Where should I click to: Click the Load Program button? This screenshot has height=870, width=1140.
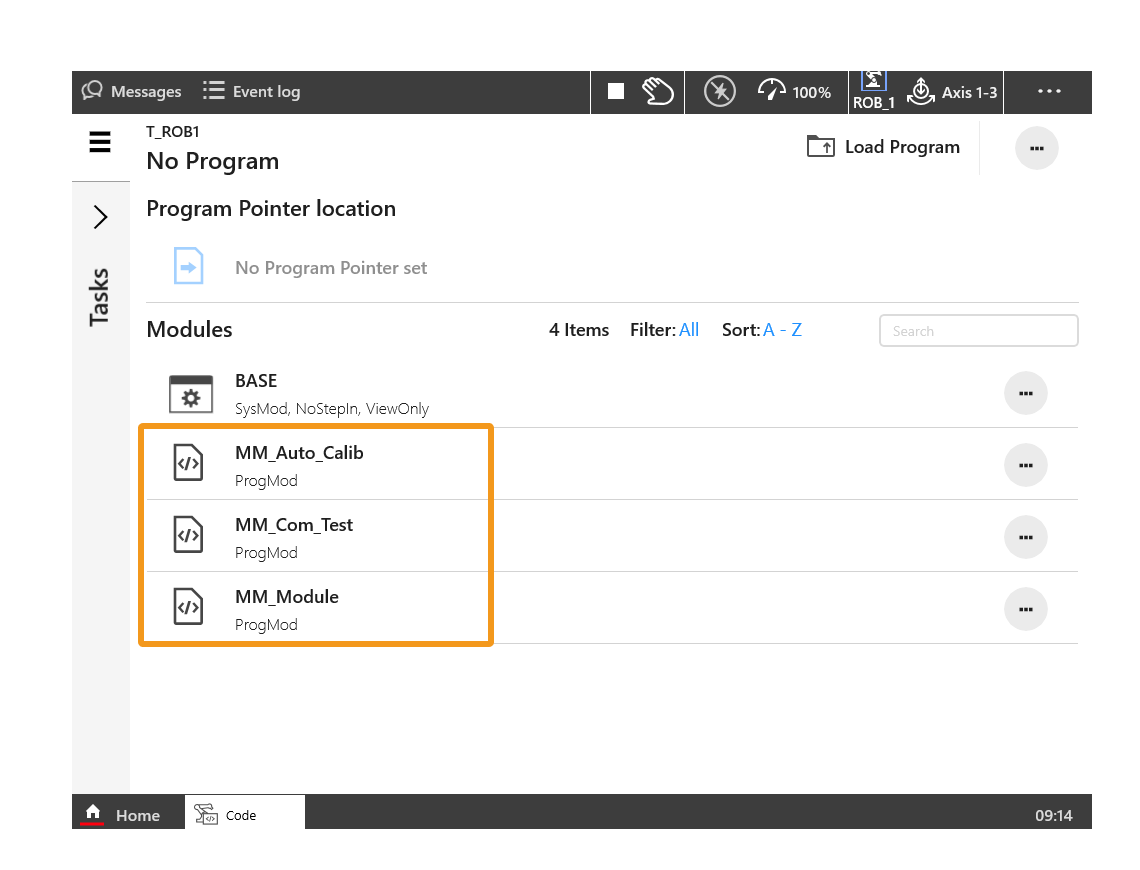point(883,147)
